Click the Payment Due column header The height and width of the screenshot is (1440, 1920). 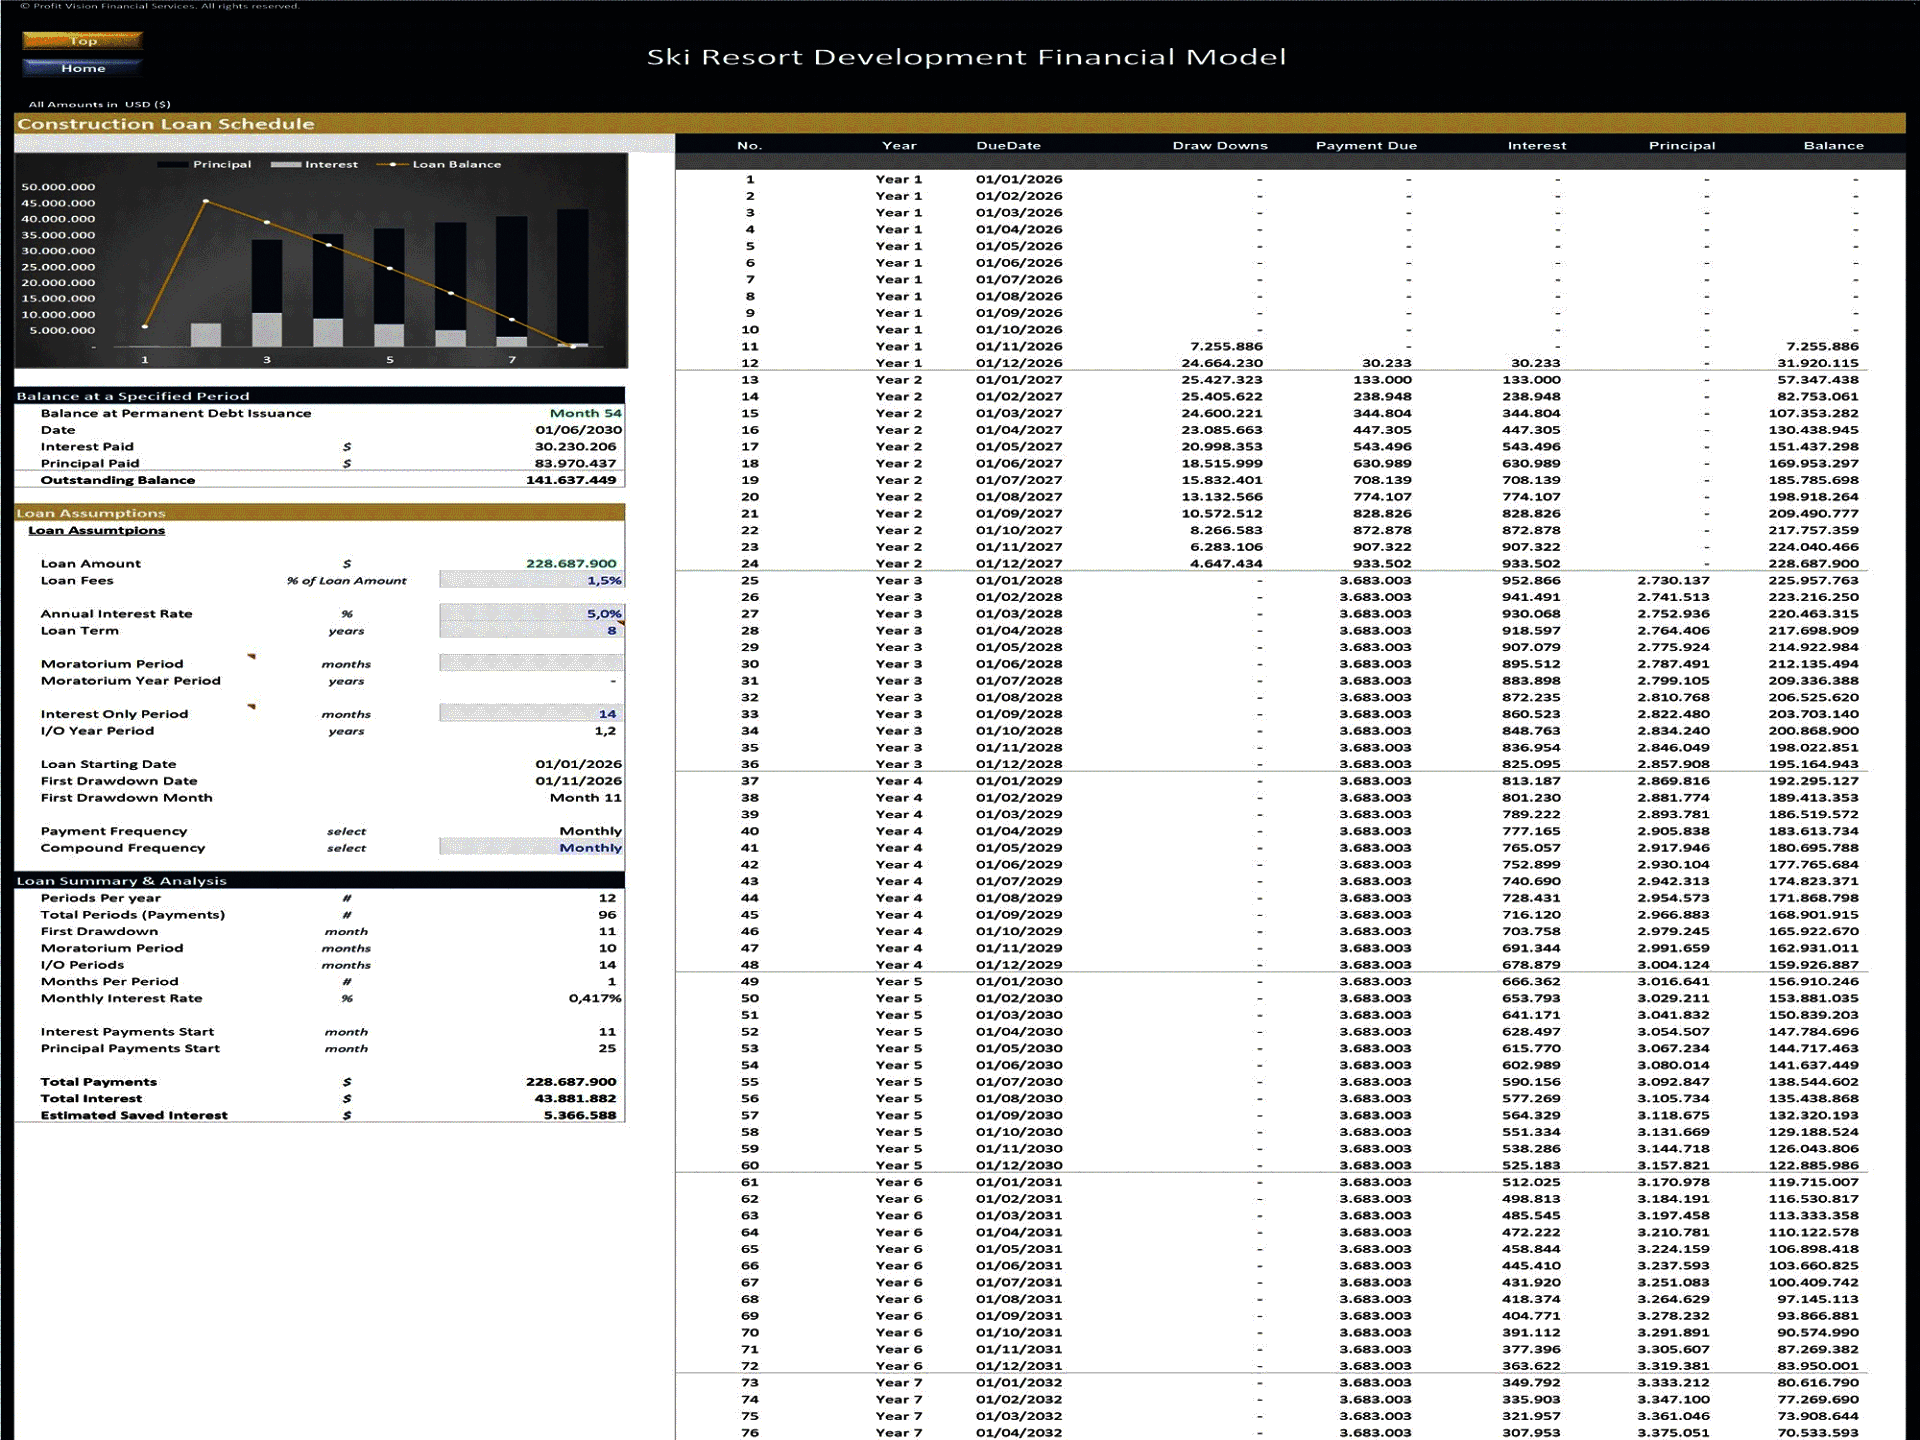(1366, 146)
